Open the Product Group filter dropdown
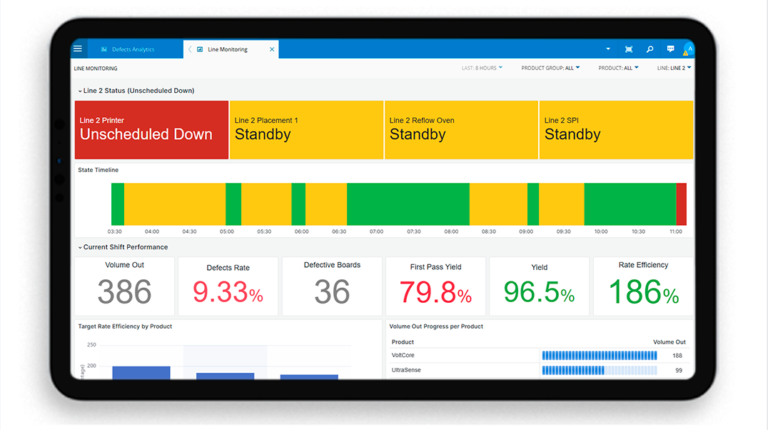Screen dimensions: 768x430 [550, 68]
